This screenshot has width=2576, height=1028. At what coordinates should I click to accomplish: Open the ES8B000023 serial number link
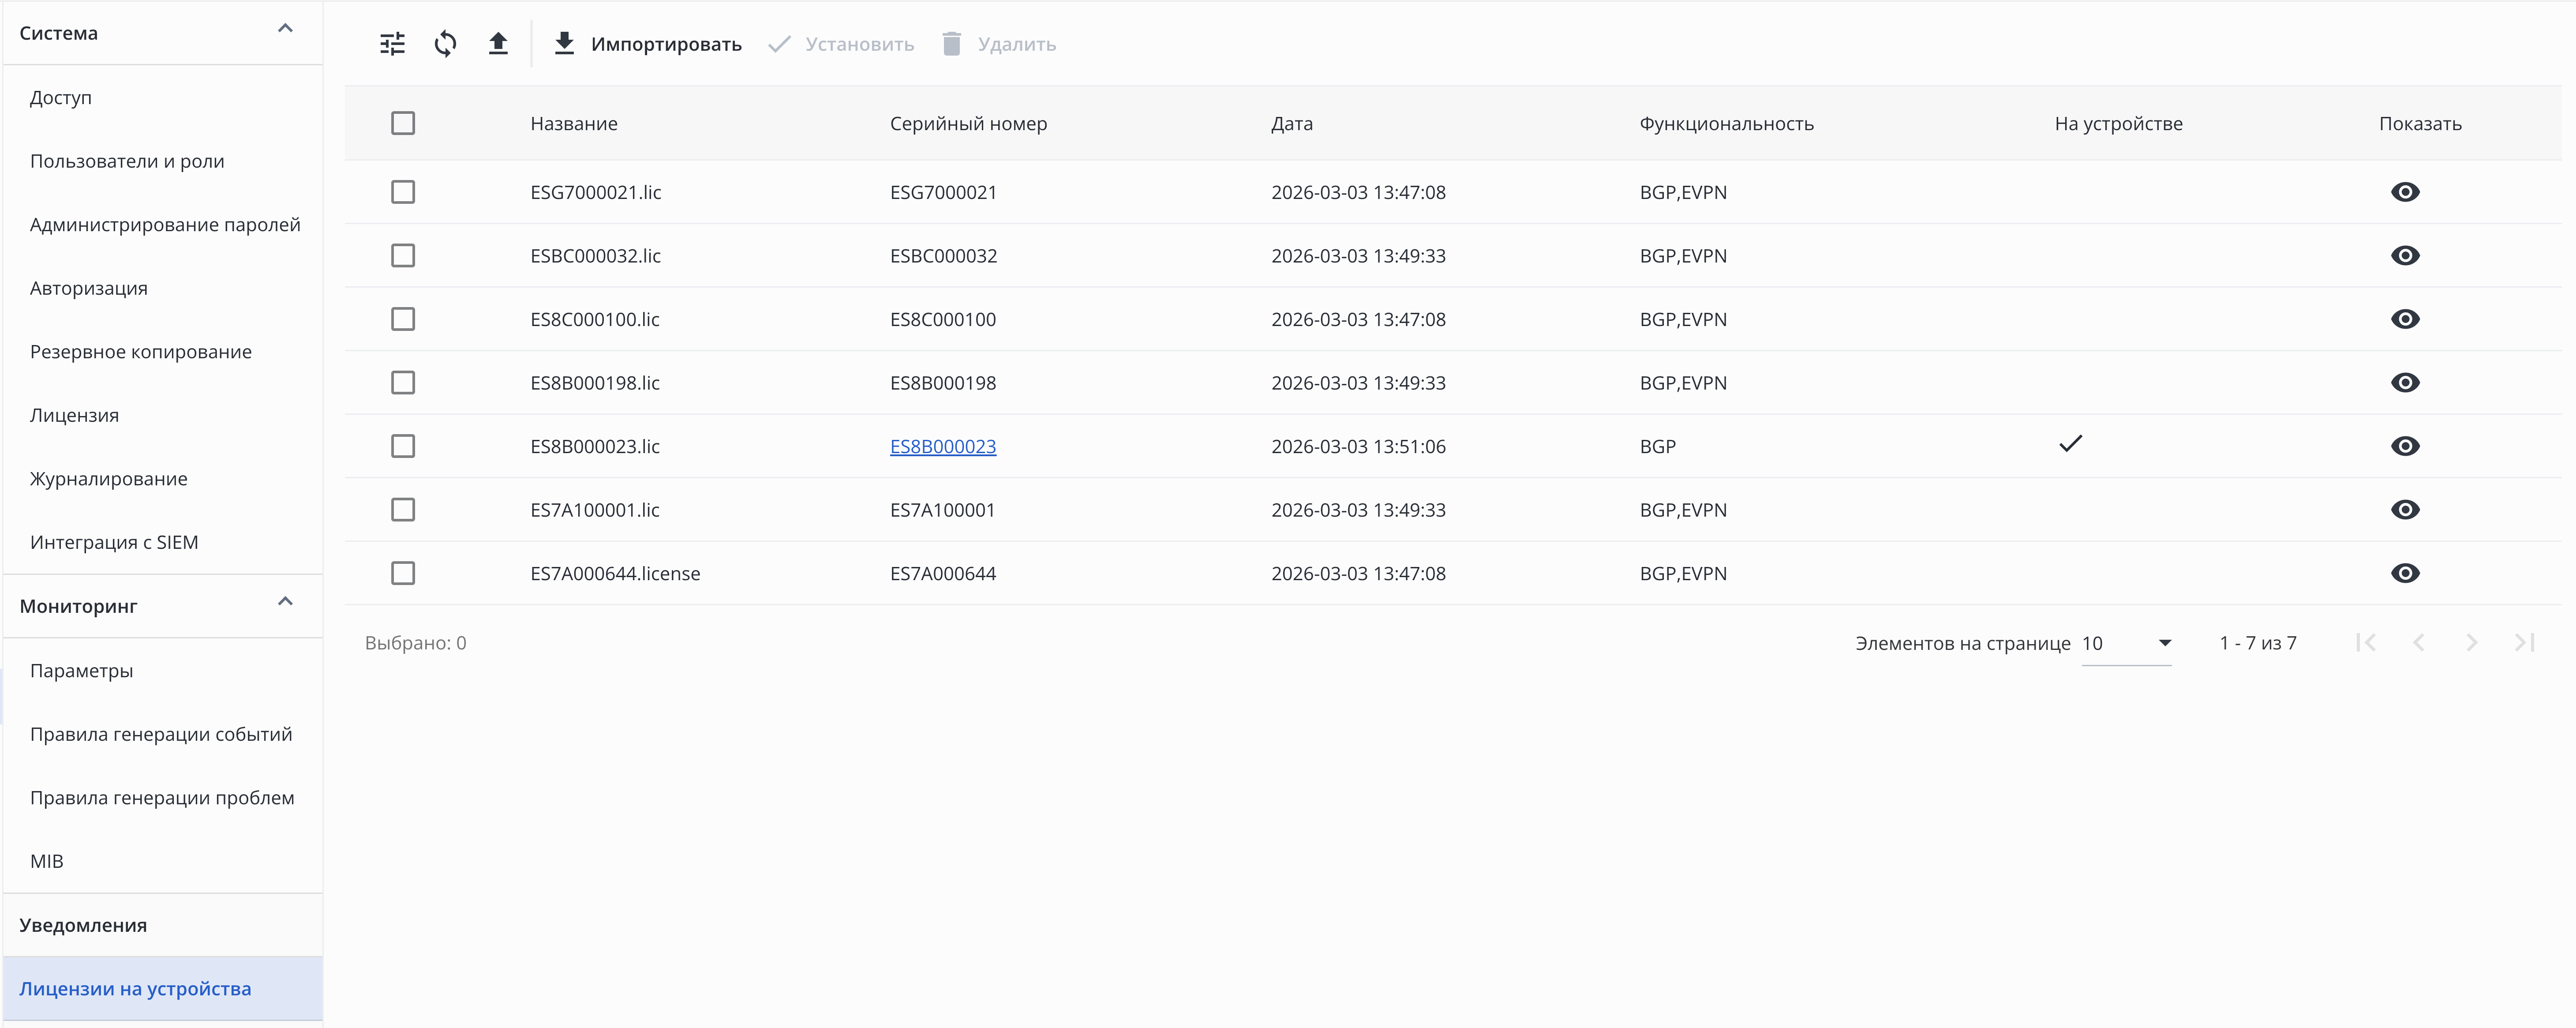[x=943, y=446]
